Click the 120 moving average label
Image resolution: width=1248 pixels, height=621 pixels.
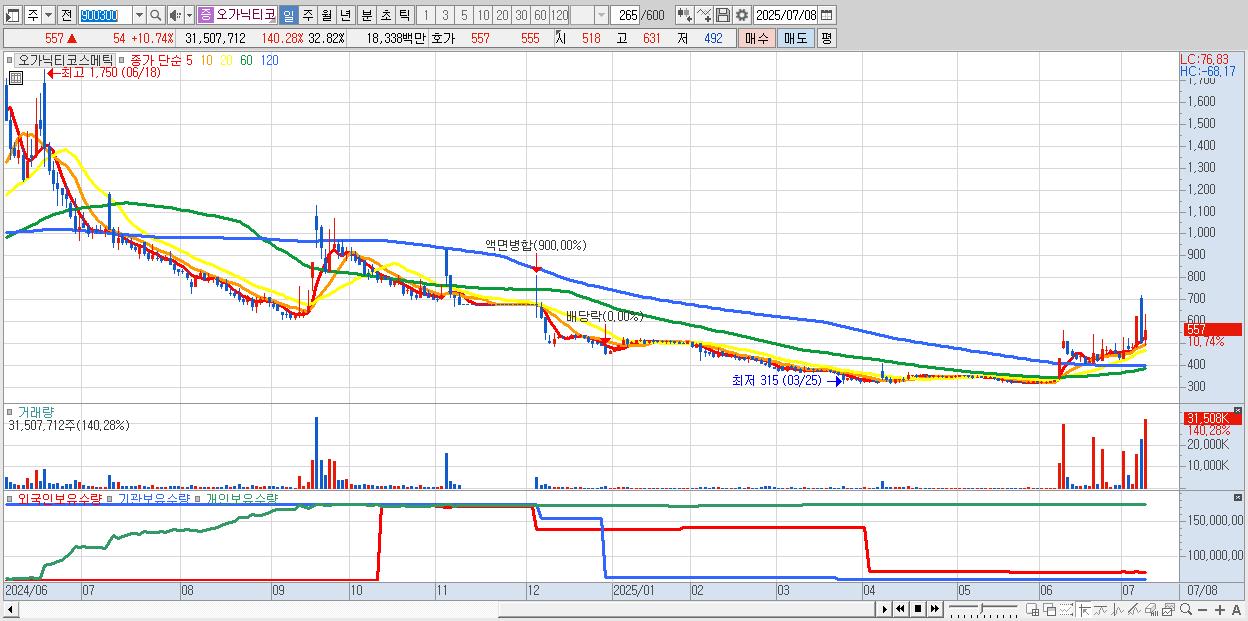[x=270, y=60]
